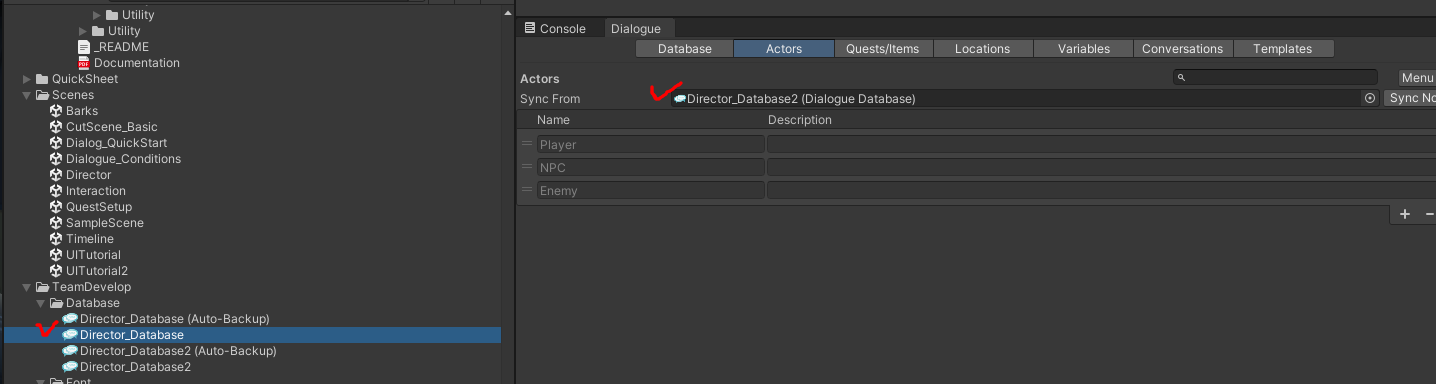The width and height of the screenshot is (1436, 384).
Task: Click the selected Director_Database asset icon
Action: pyautogui.click(x=70, y=335)
